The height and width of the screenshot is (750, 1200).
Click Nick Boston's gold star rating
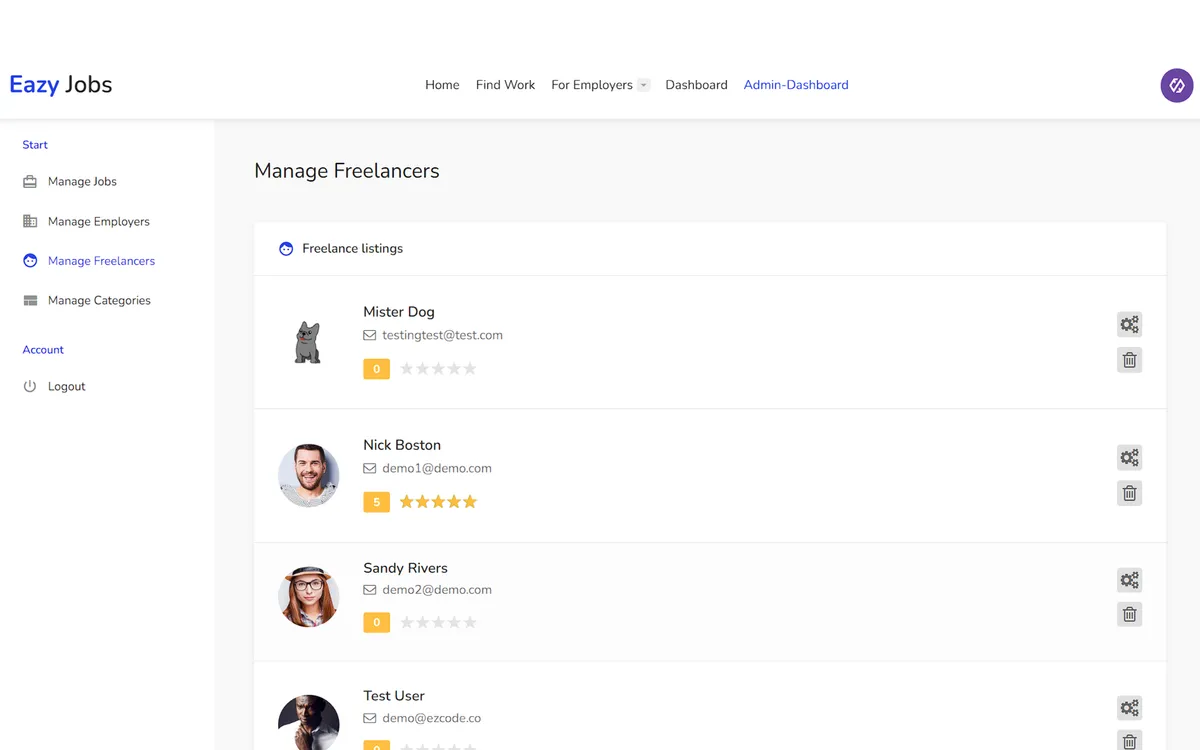point(438,502)
